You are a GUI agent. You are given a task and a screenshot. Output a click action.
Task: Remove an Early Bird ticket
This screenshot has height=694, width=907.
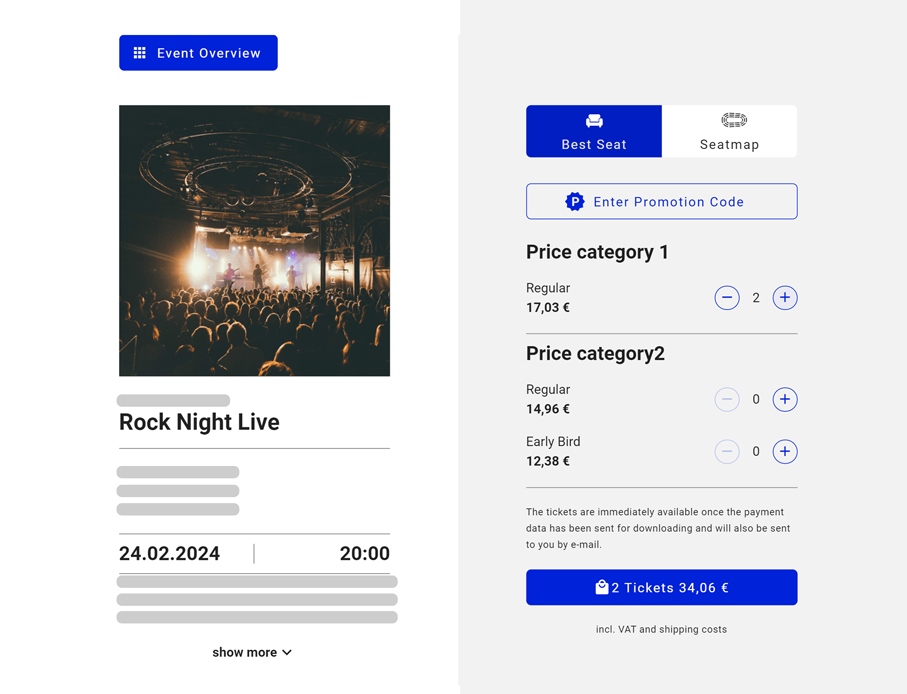pos(727,452)
